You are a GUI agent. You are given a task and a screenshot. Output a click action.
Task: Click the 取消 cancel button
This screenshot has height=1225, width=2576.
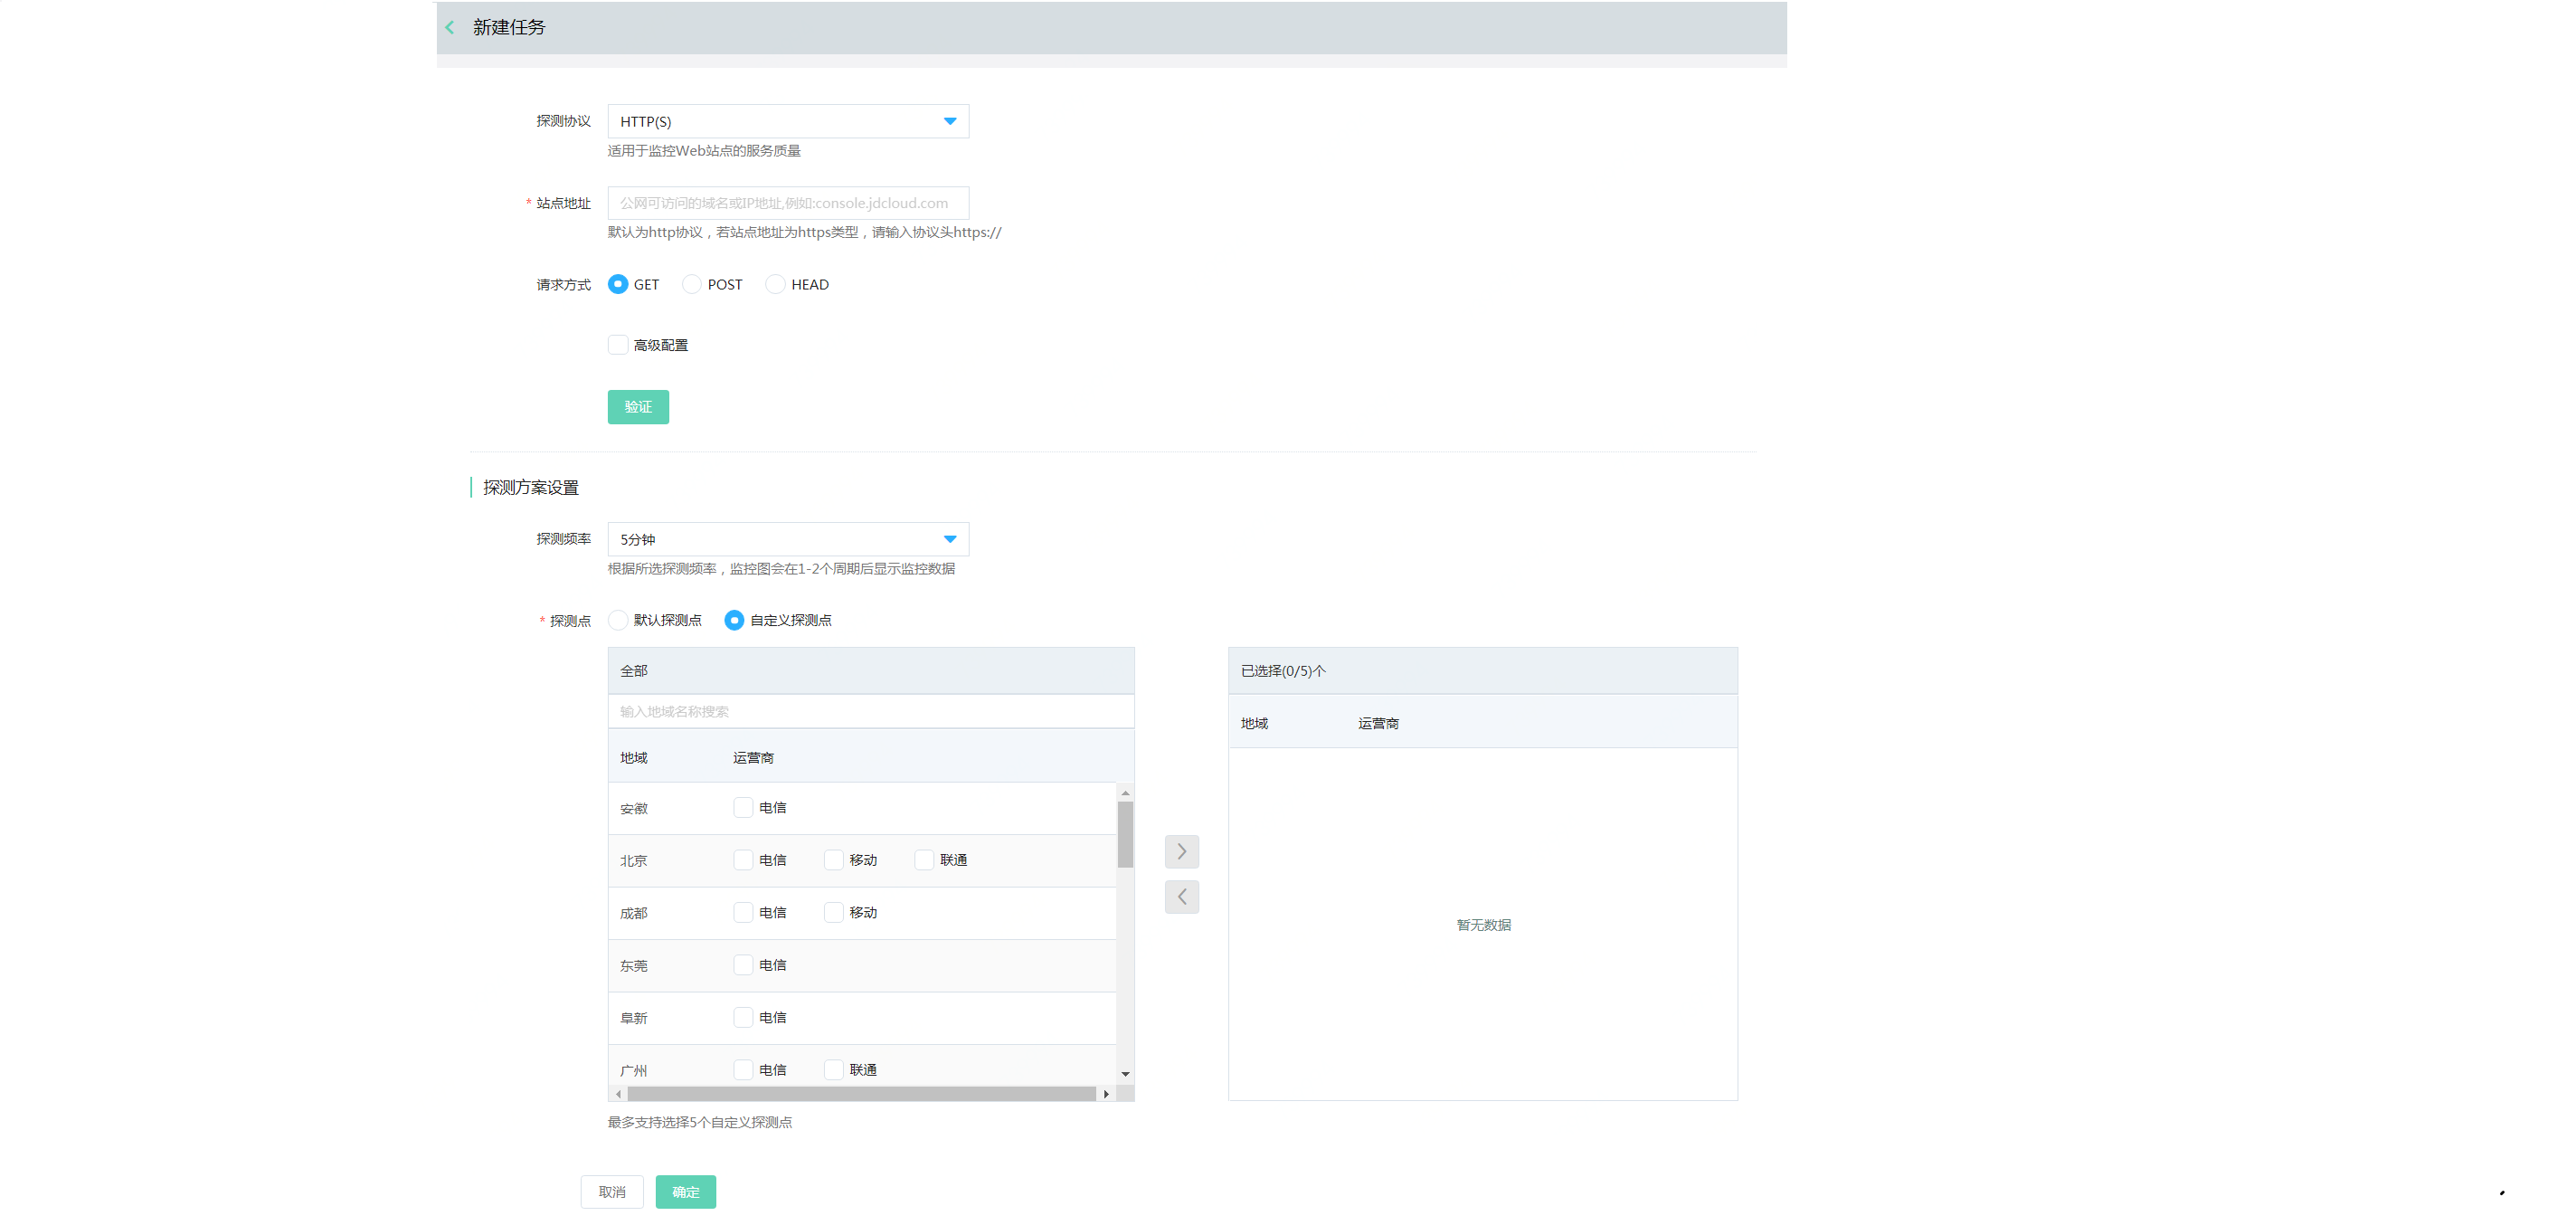(x=611, y=1191)
